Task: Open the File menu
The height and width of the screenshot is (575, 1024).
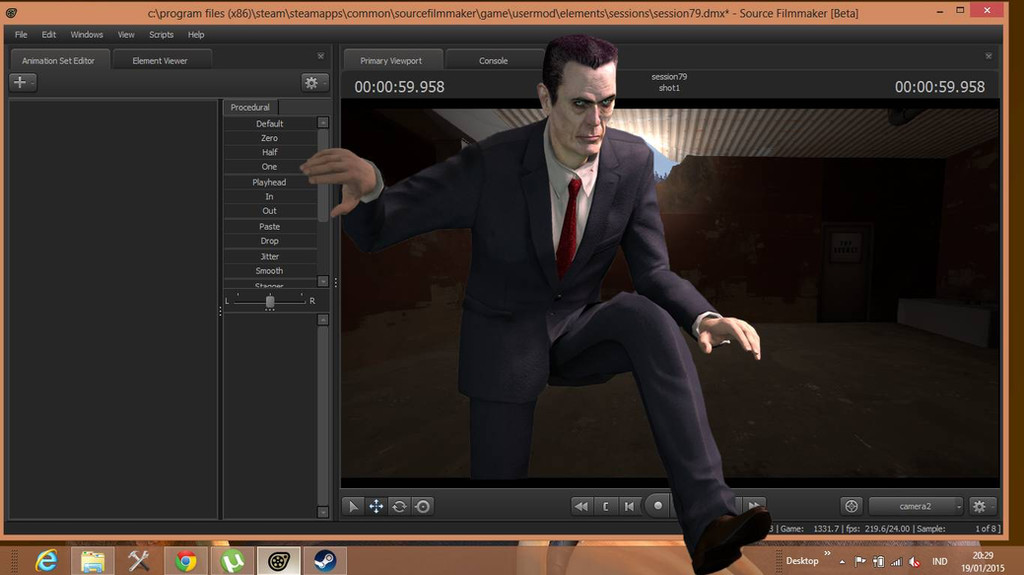Action: pos(21,35)
